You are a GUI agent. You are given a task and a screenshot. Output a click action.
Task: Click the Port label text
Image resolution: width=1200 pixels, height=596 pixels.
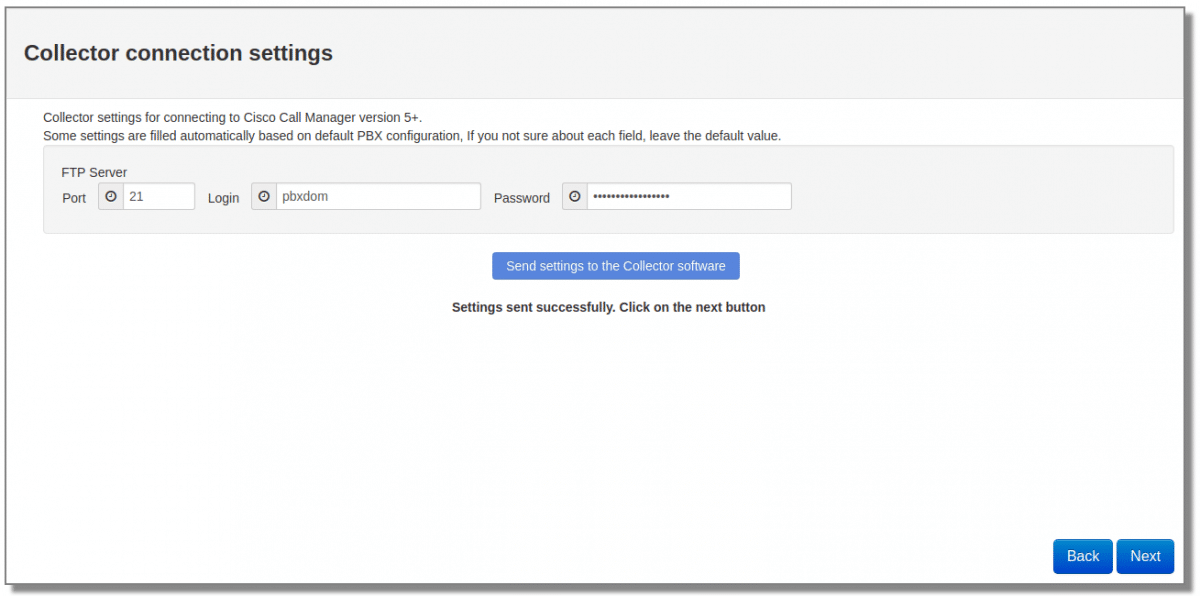pyautogui.click(x=74, y=198)
